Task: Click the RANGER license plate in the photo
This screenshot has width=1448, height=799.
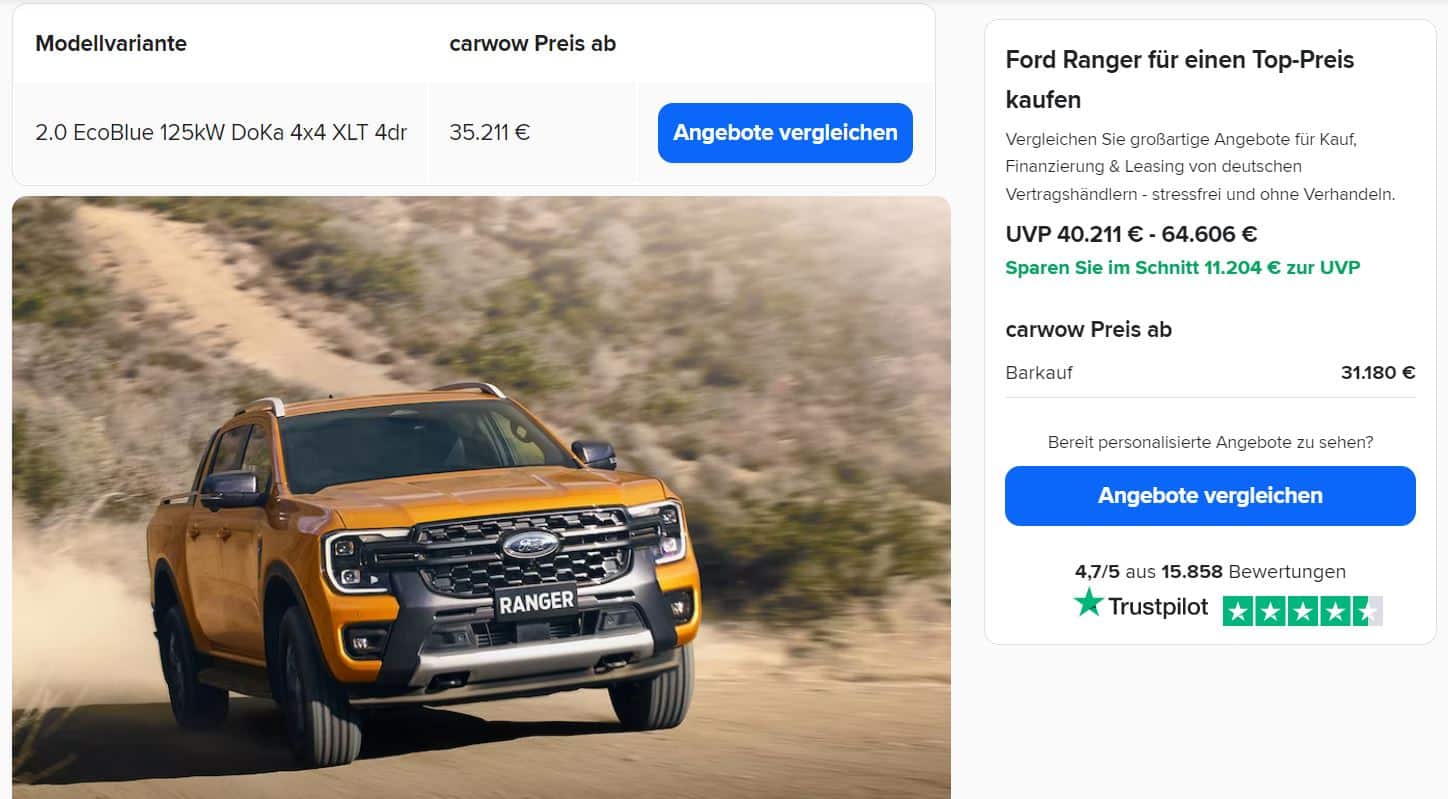Action: 536,601
